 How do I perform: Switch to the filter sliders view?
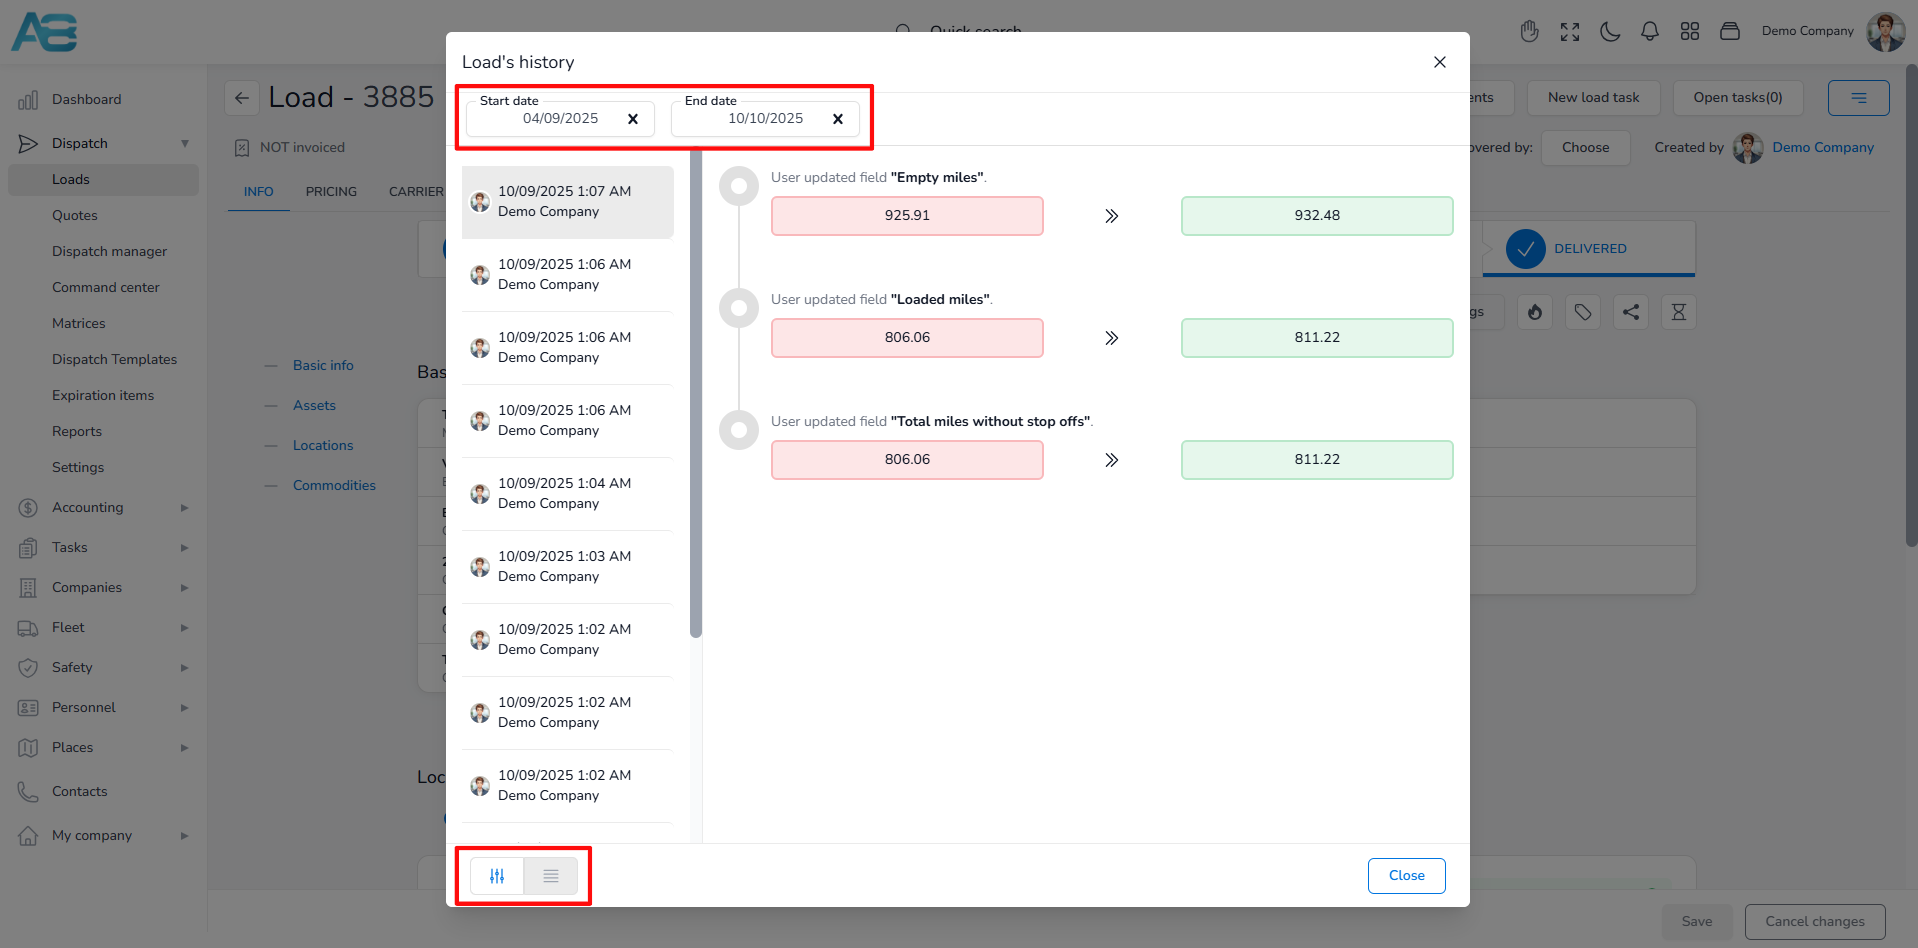tap(497, 876)
